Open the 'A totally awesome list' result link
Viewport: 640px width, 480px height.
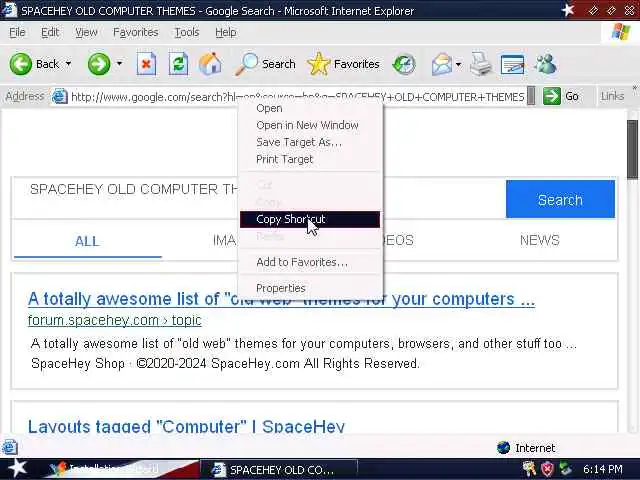point(281,299)
